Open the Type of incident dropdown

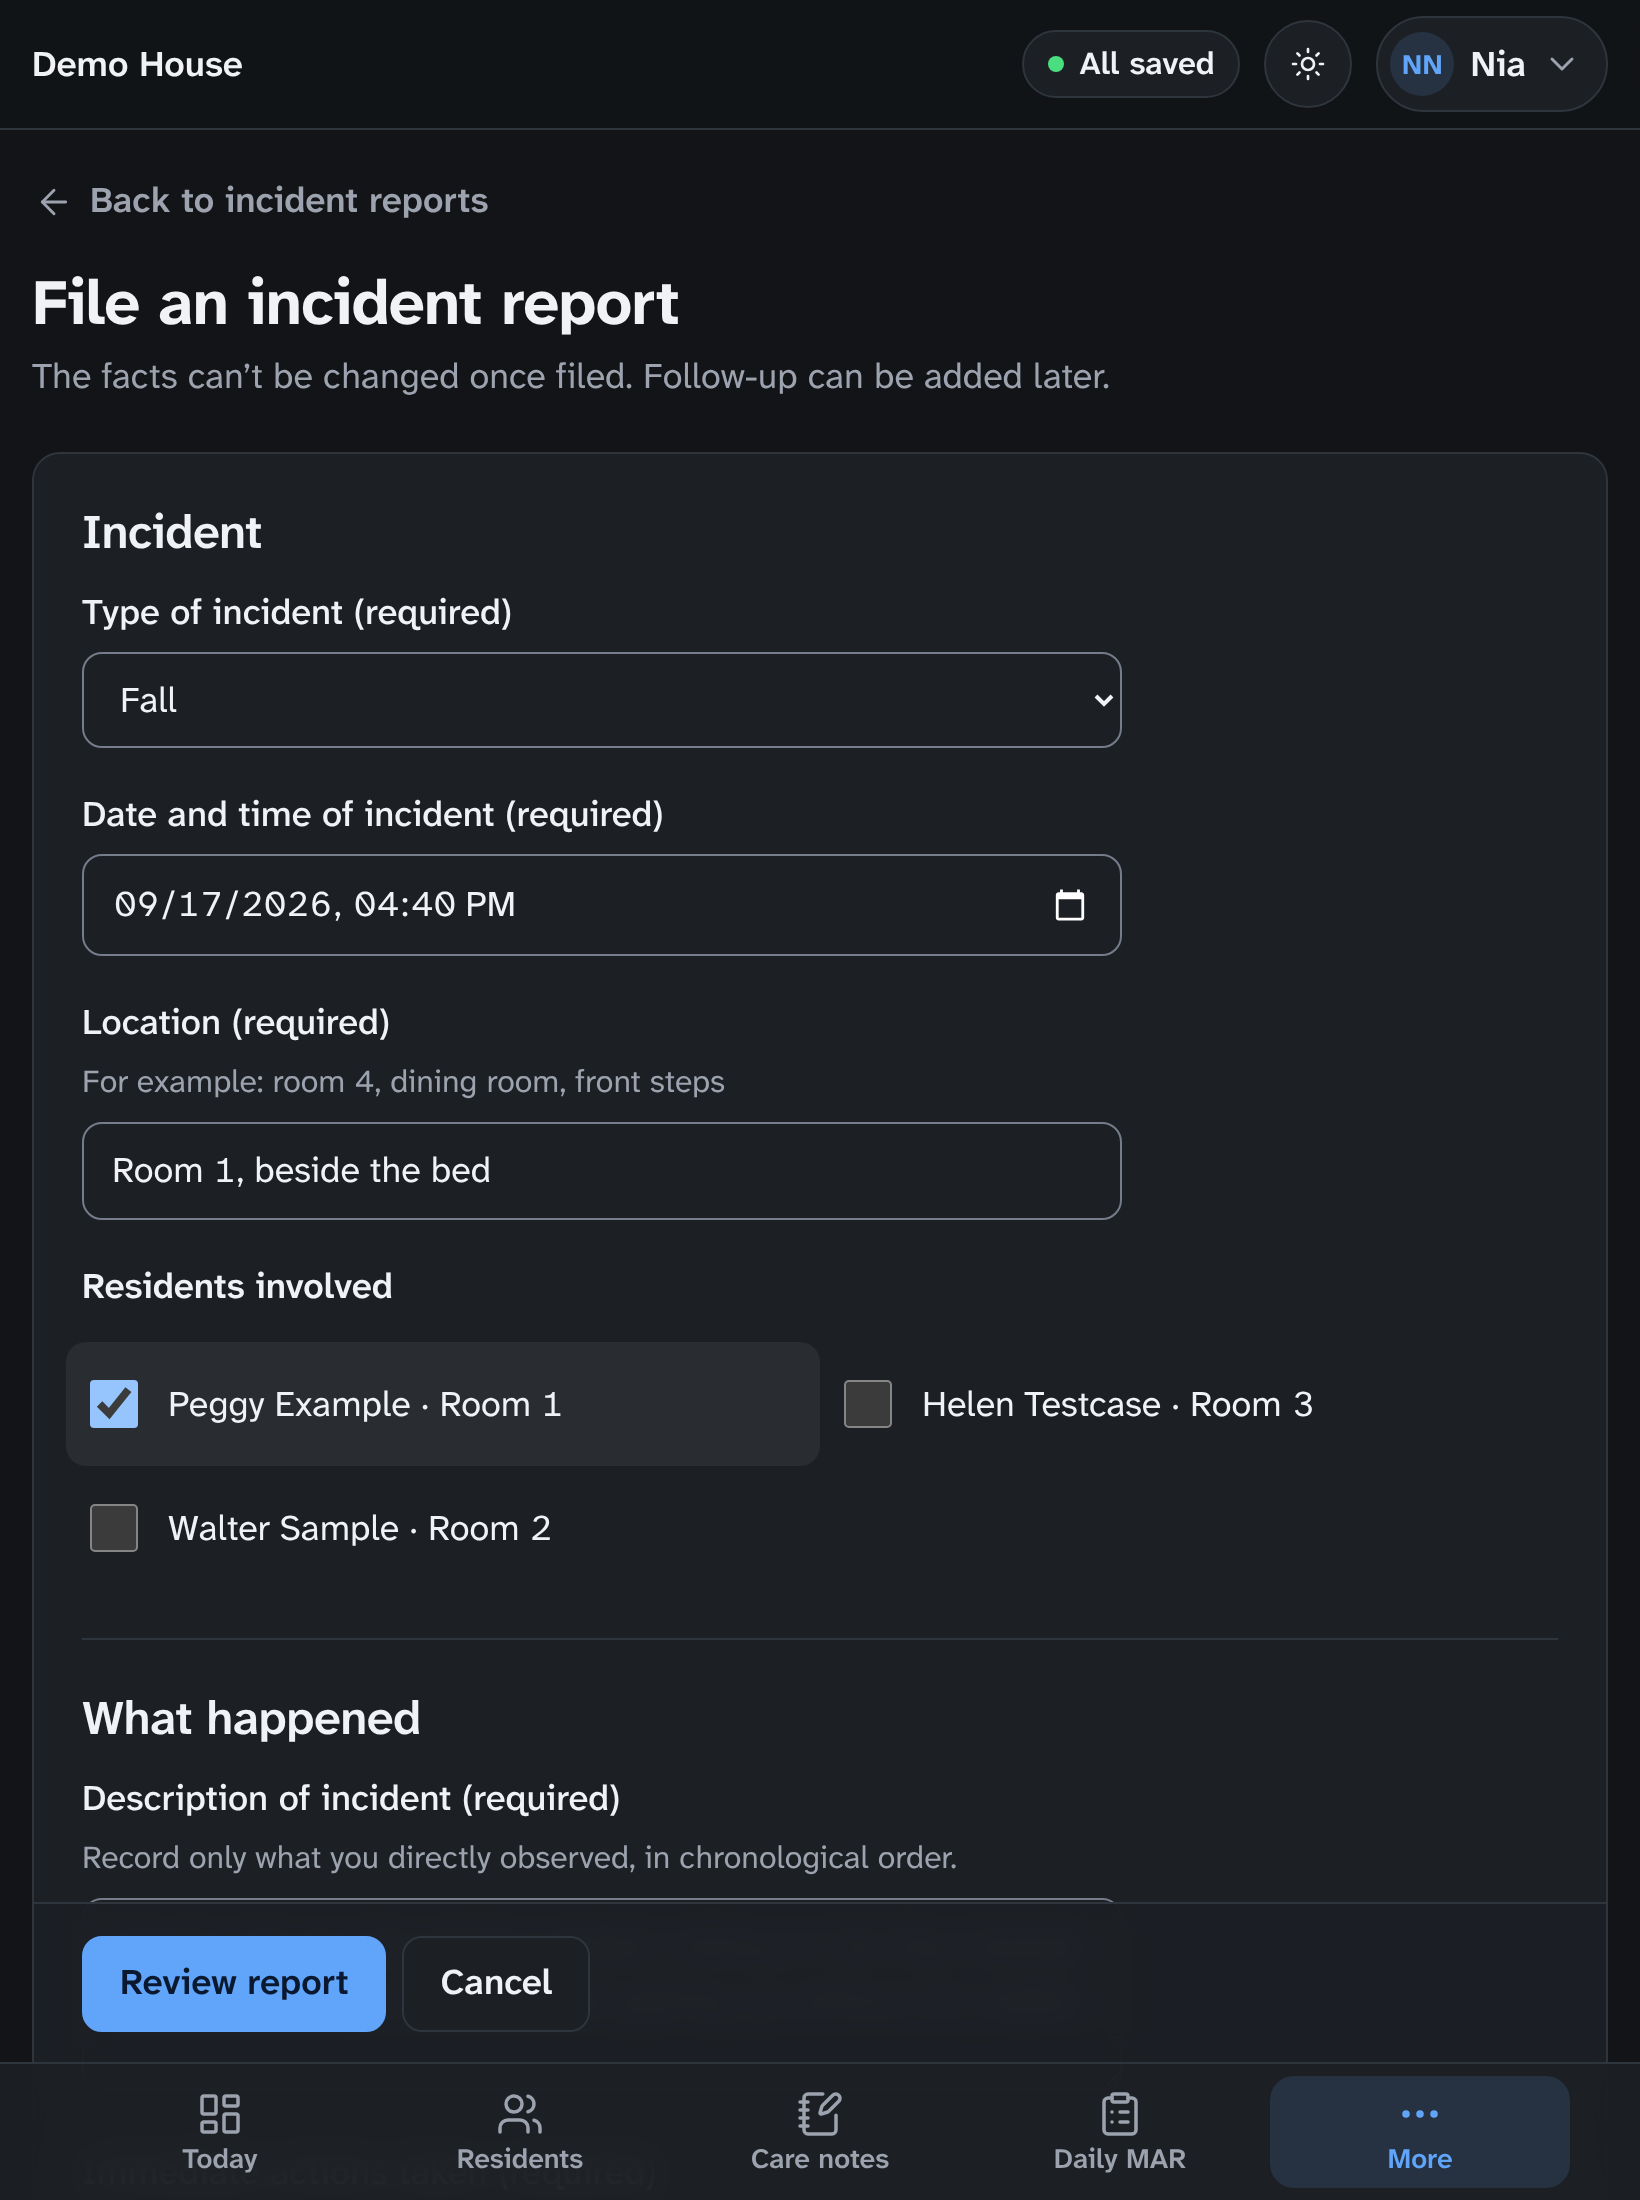[x=601, y=700]
